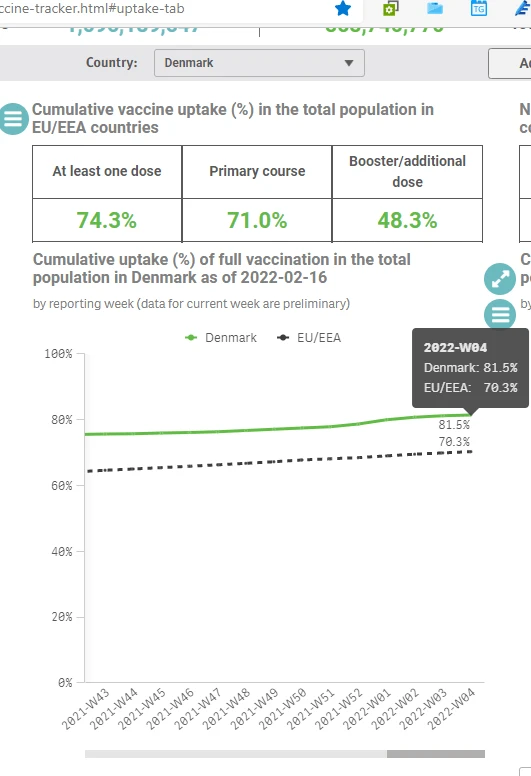Toggle the EU/EEA legend series

pos(309,338)
